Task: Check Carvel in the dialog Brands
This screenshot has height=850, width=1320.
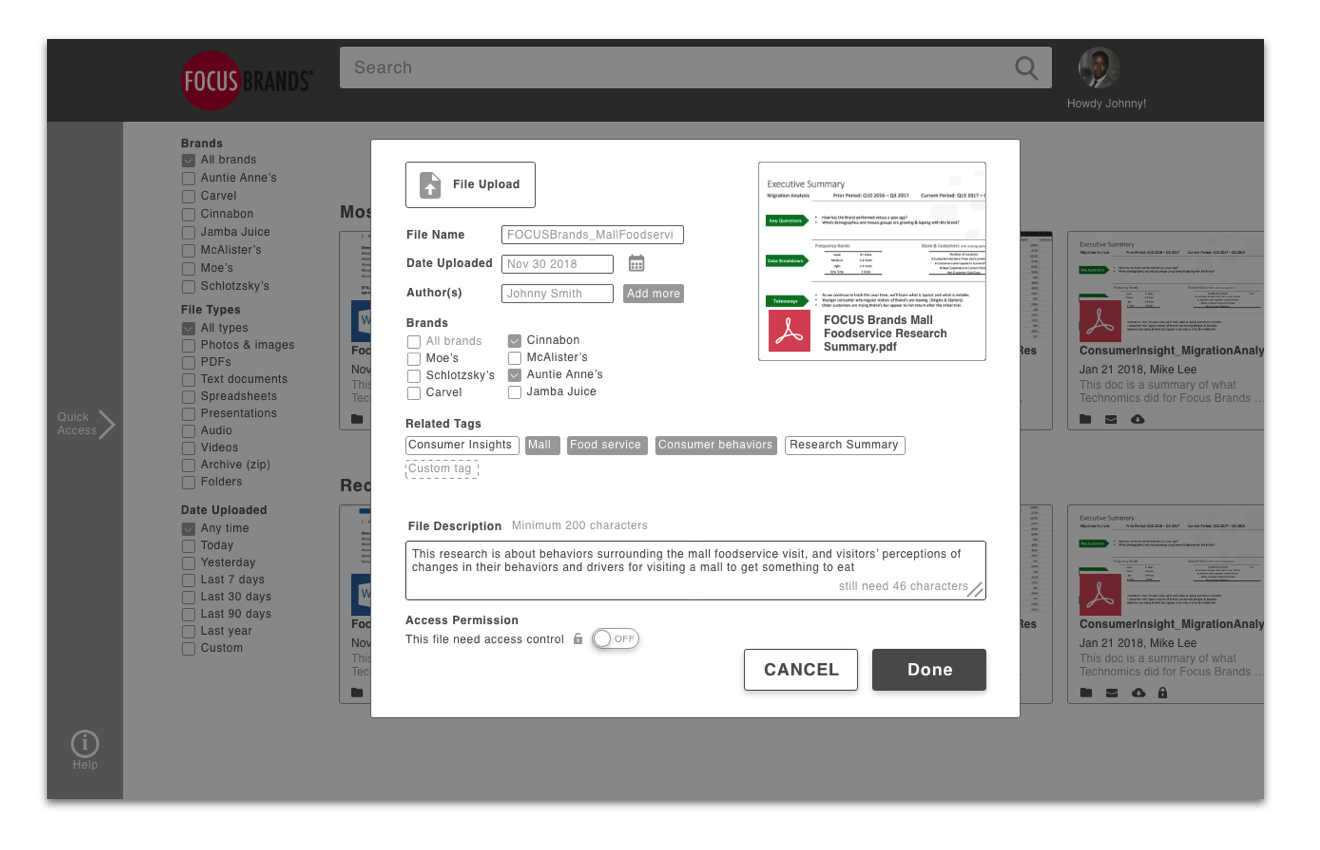Action: [x=413, y=393]
